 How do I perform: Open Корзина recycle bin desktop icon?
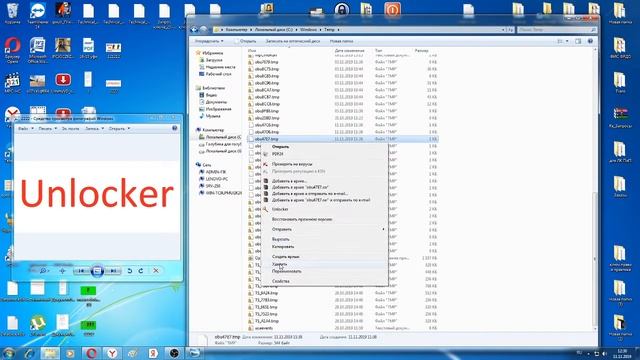(12, 13)
